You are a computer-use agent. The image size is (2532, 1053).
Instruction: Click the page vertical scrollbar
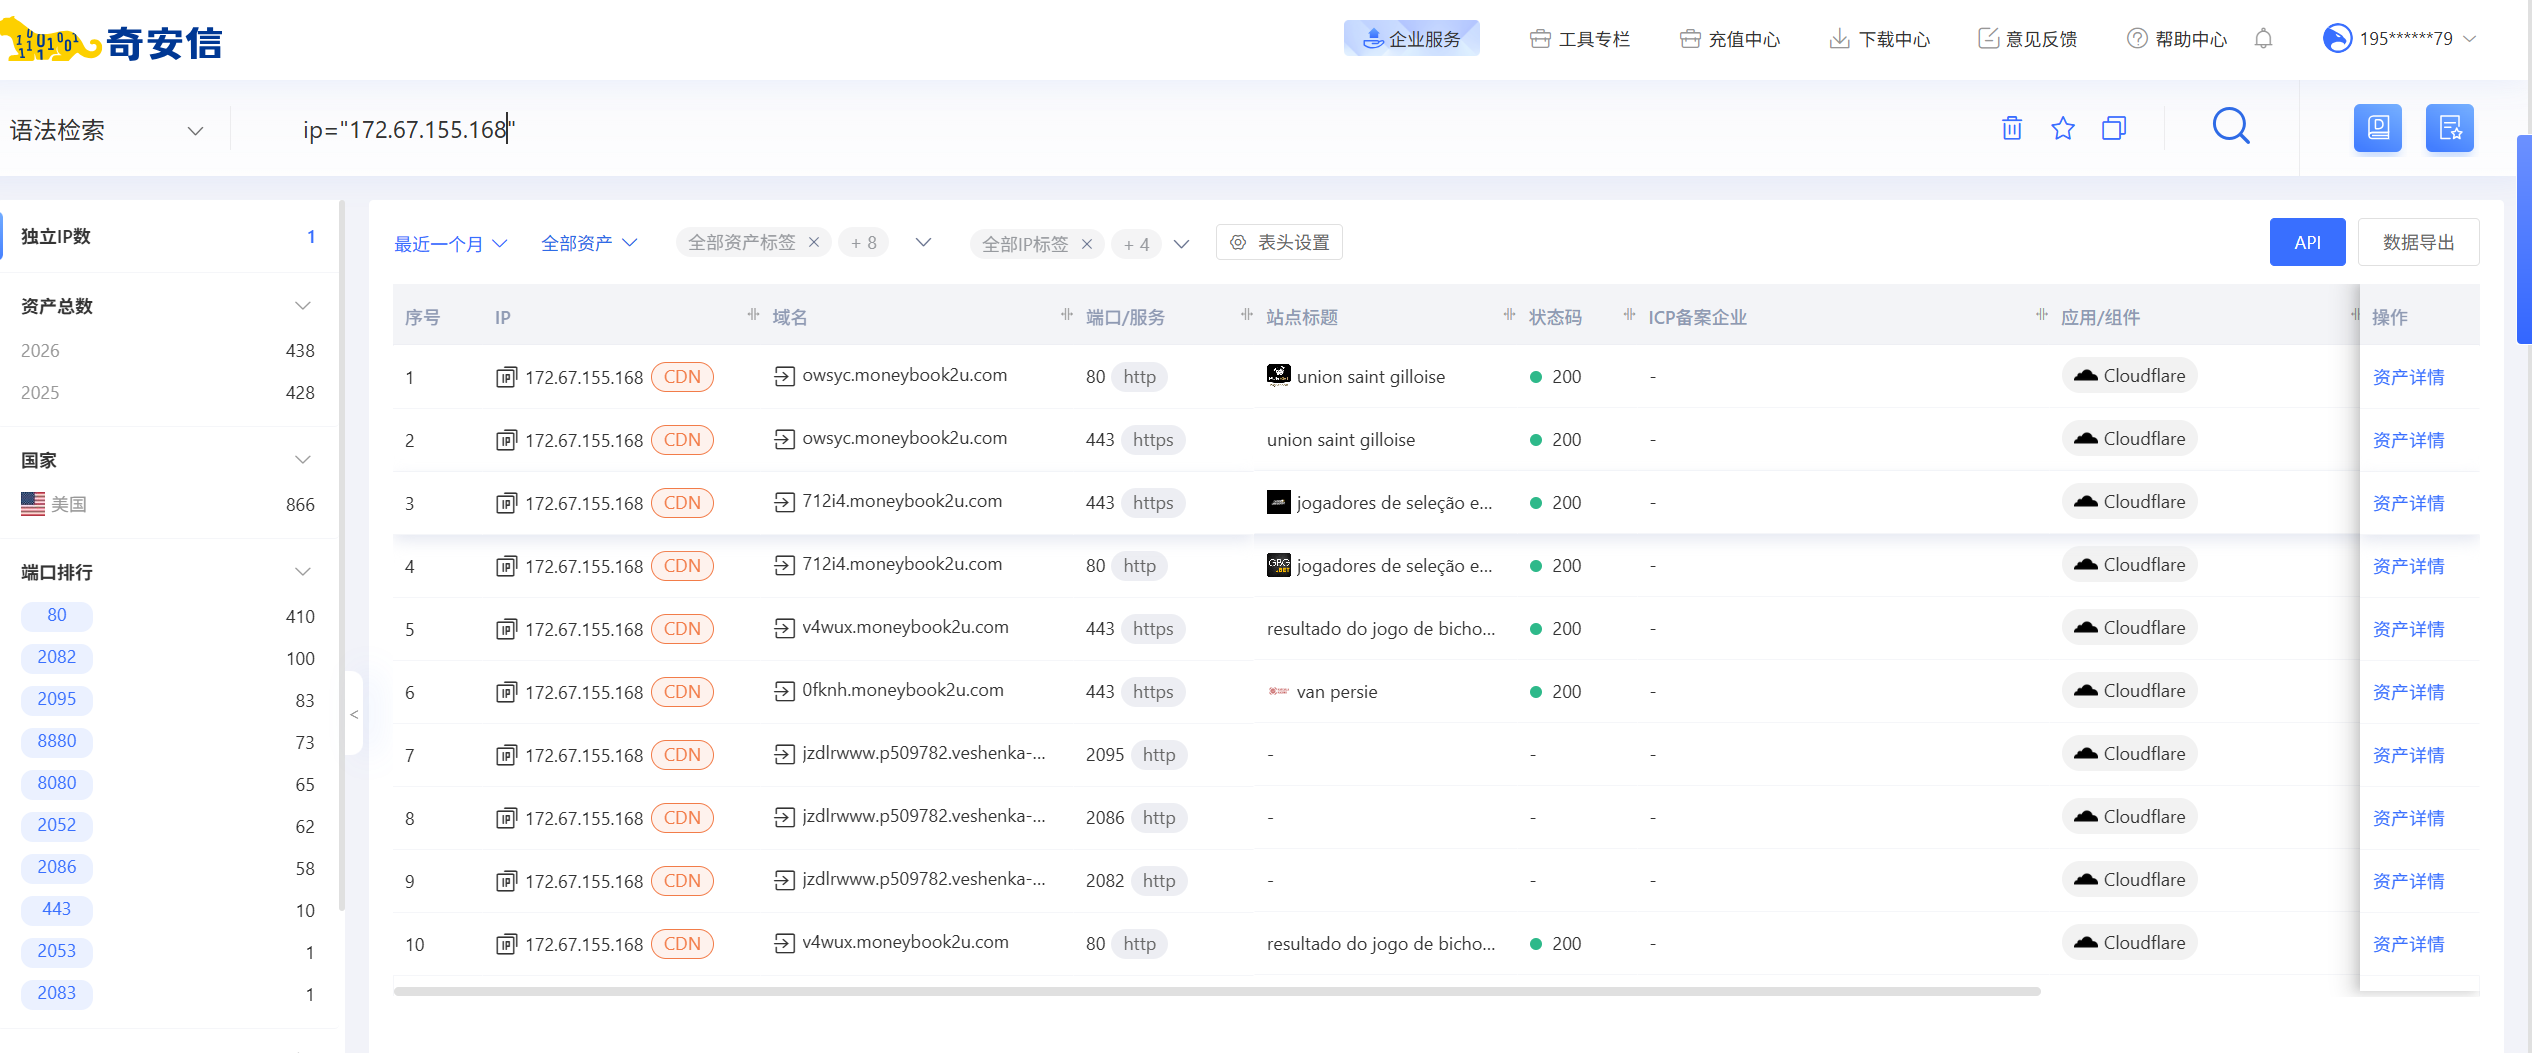tap(2524, 240)
